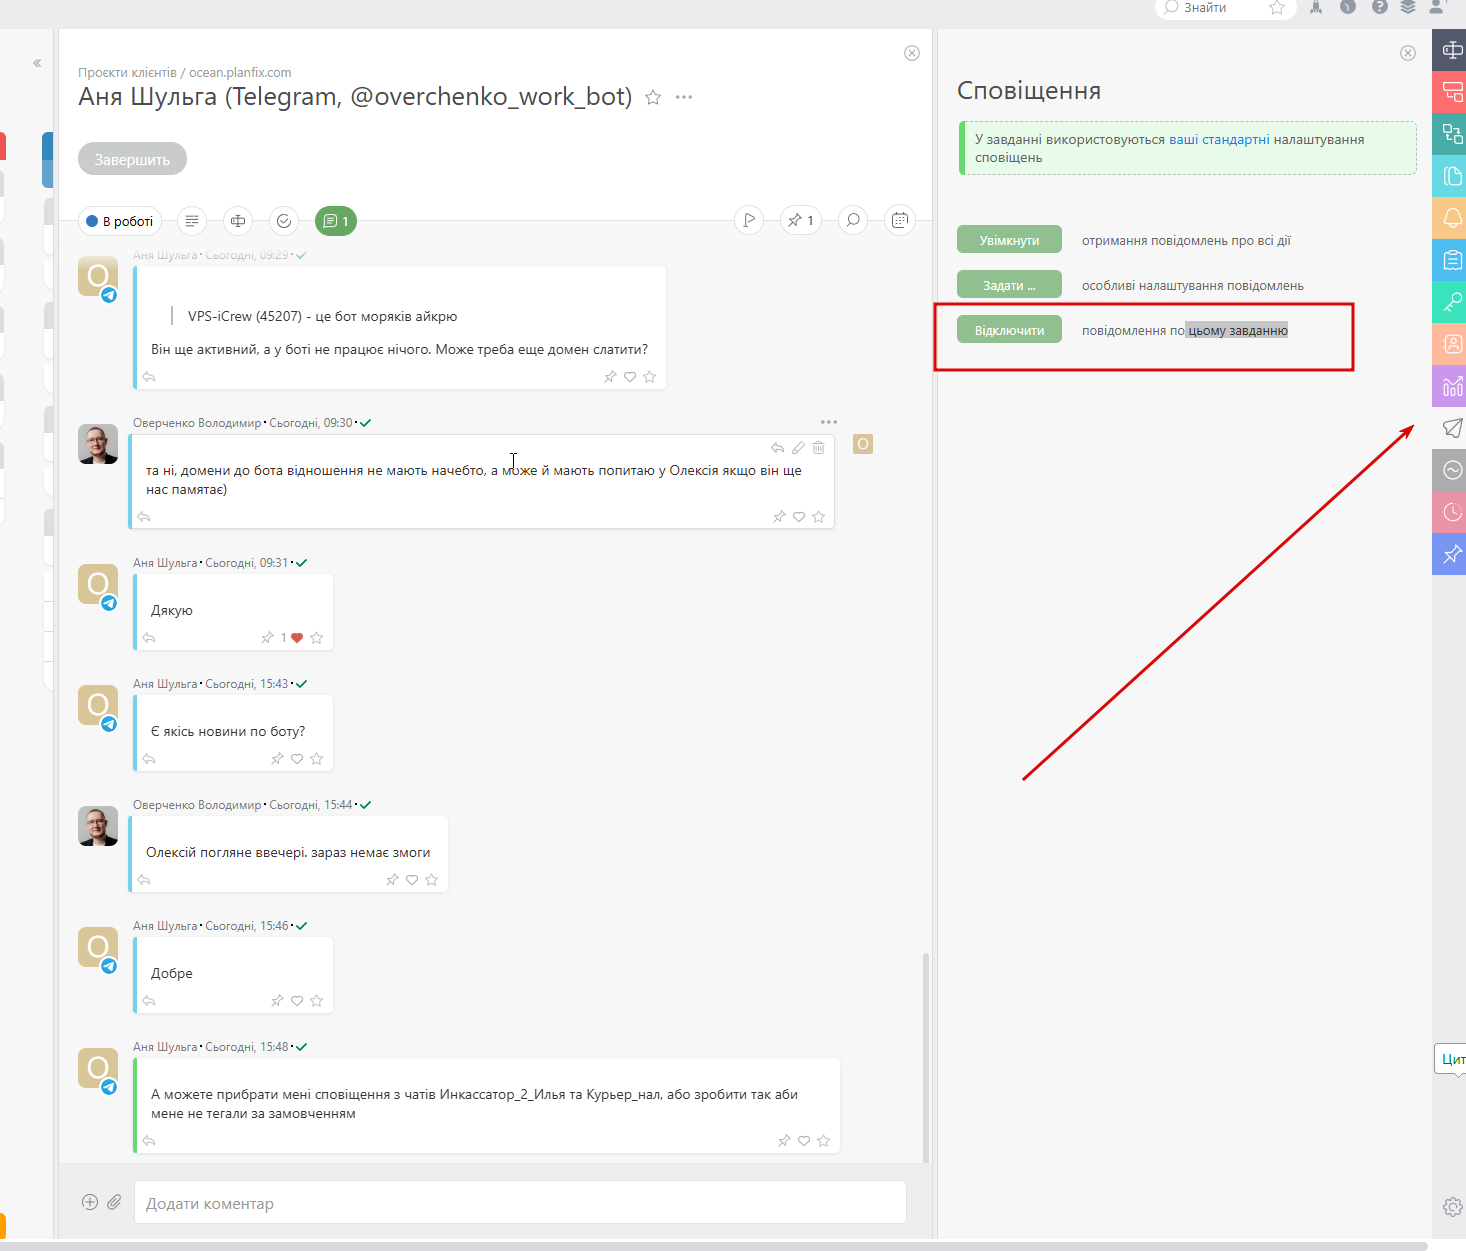The height and width of the screenshot is (1251, 1466).
Task: Click the 'Увімкнути' notifications button
Action: [1009, 240]
